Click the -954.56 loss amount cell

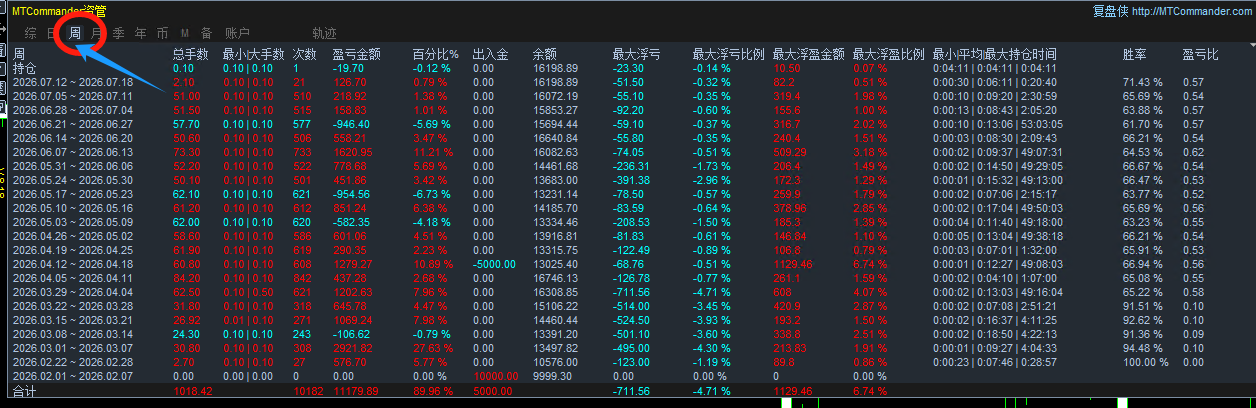[x=351, y=194]
